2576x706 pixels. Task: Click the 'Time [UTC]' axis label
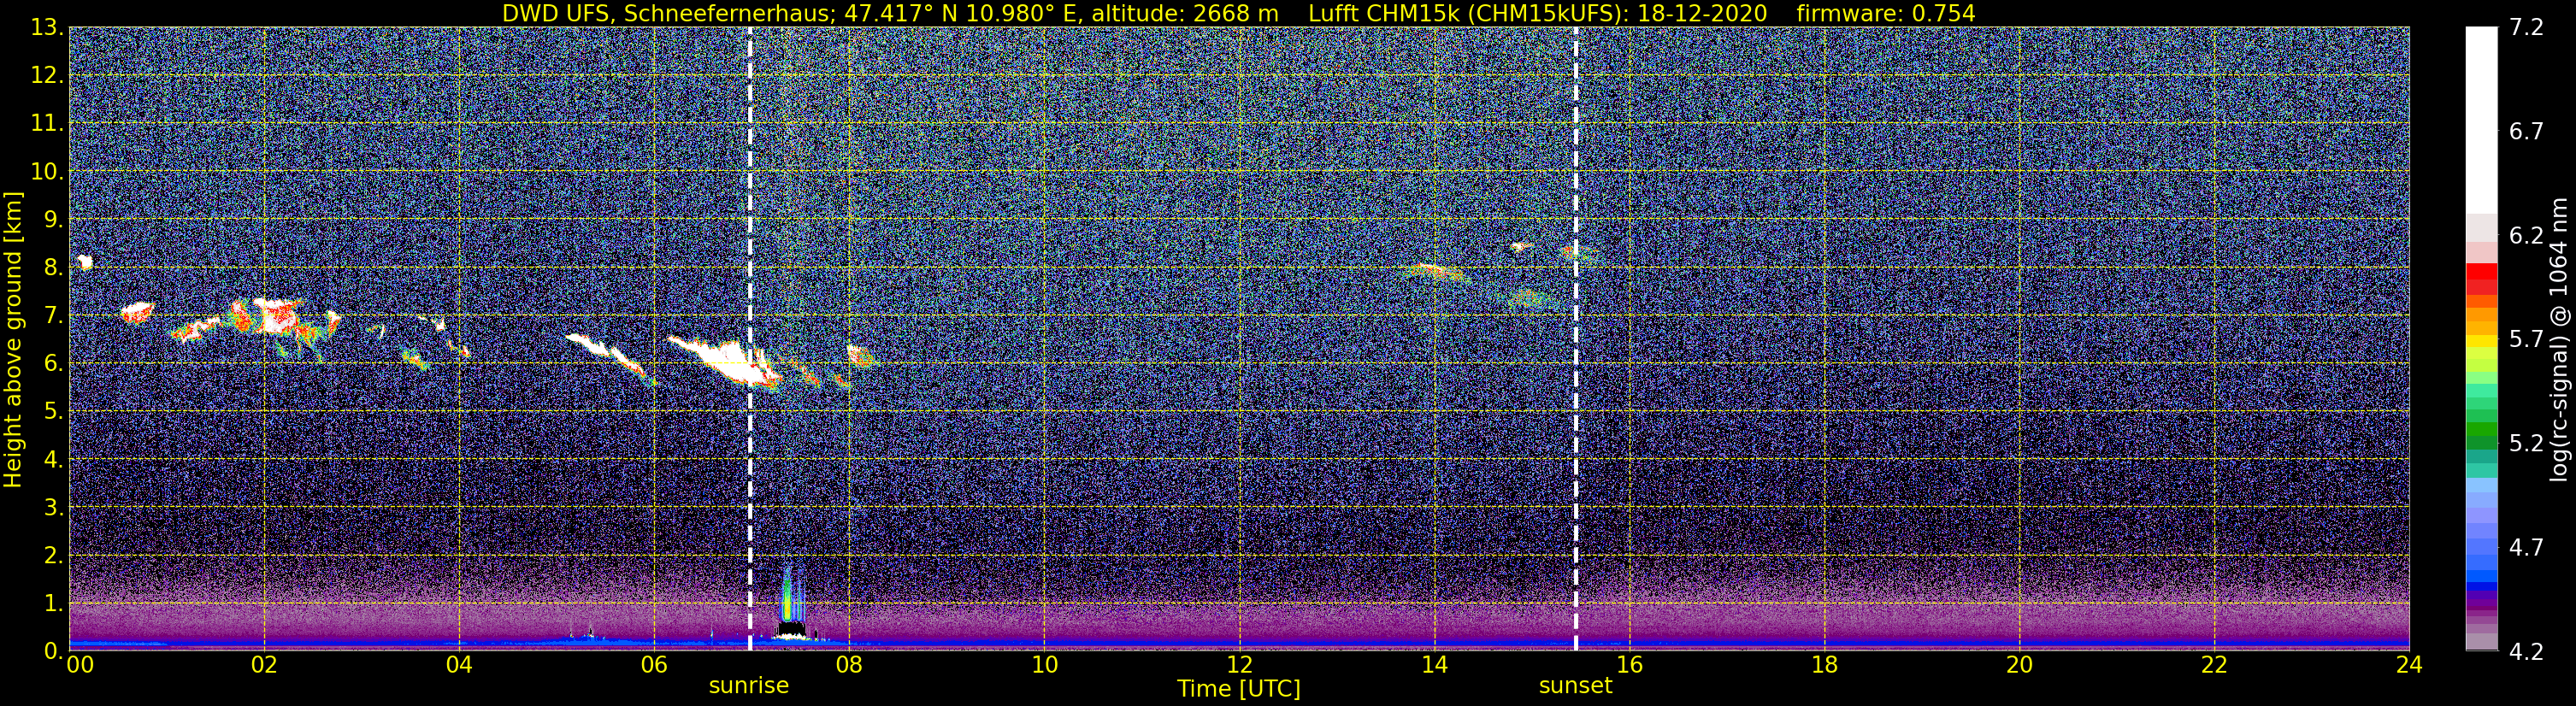1239,688
